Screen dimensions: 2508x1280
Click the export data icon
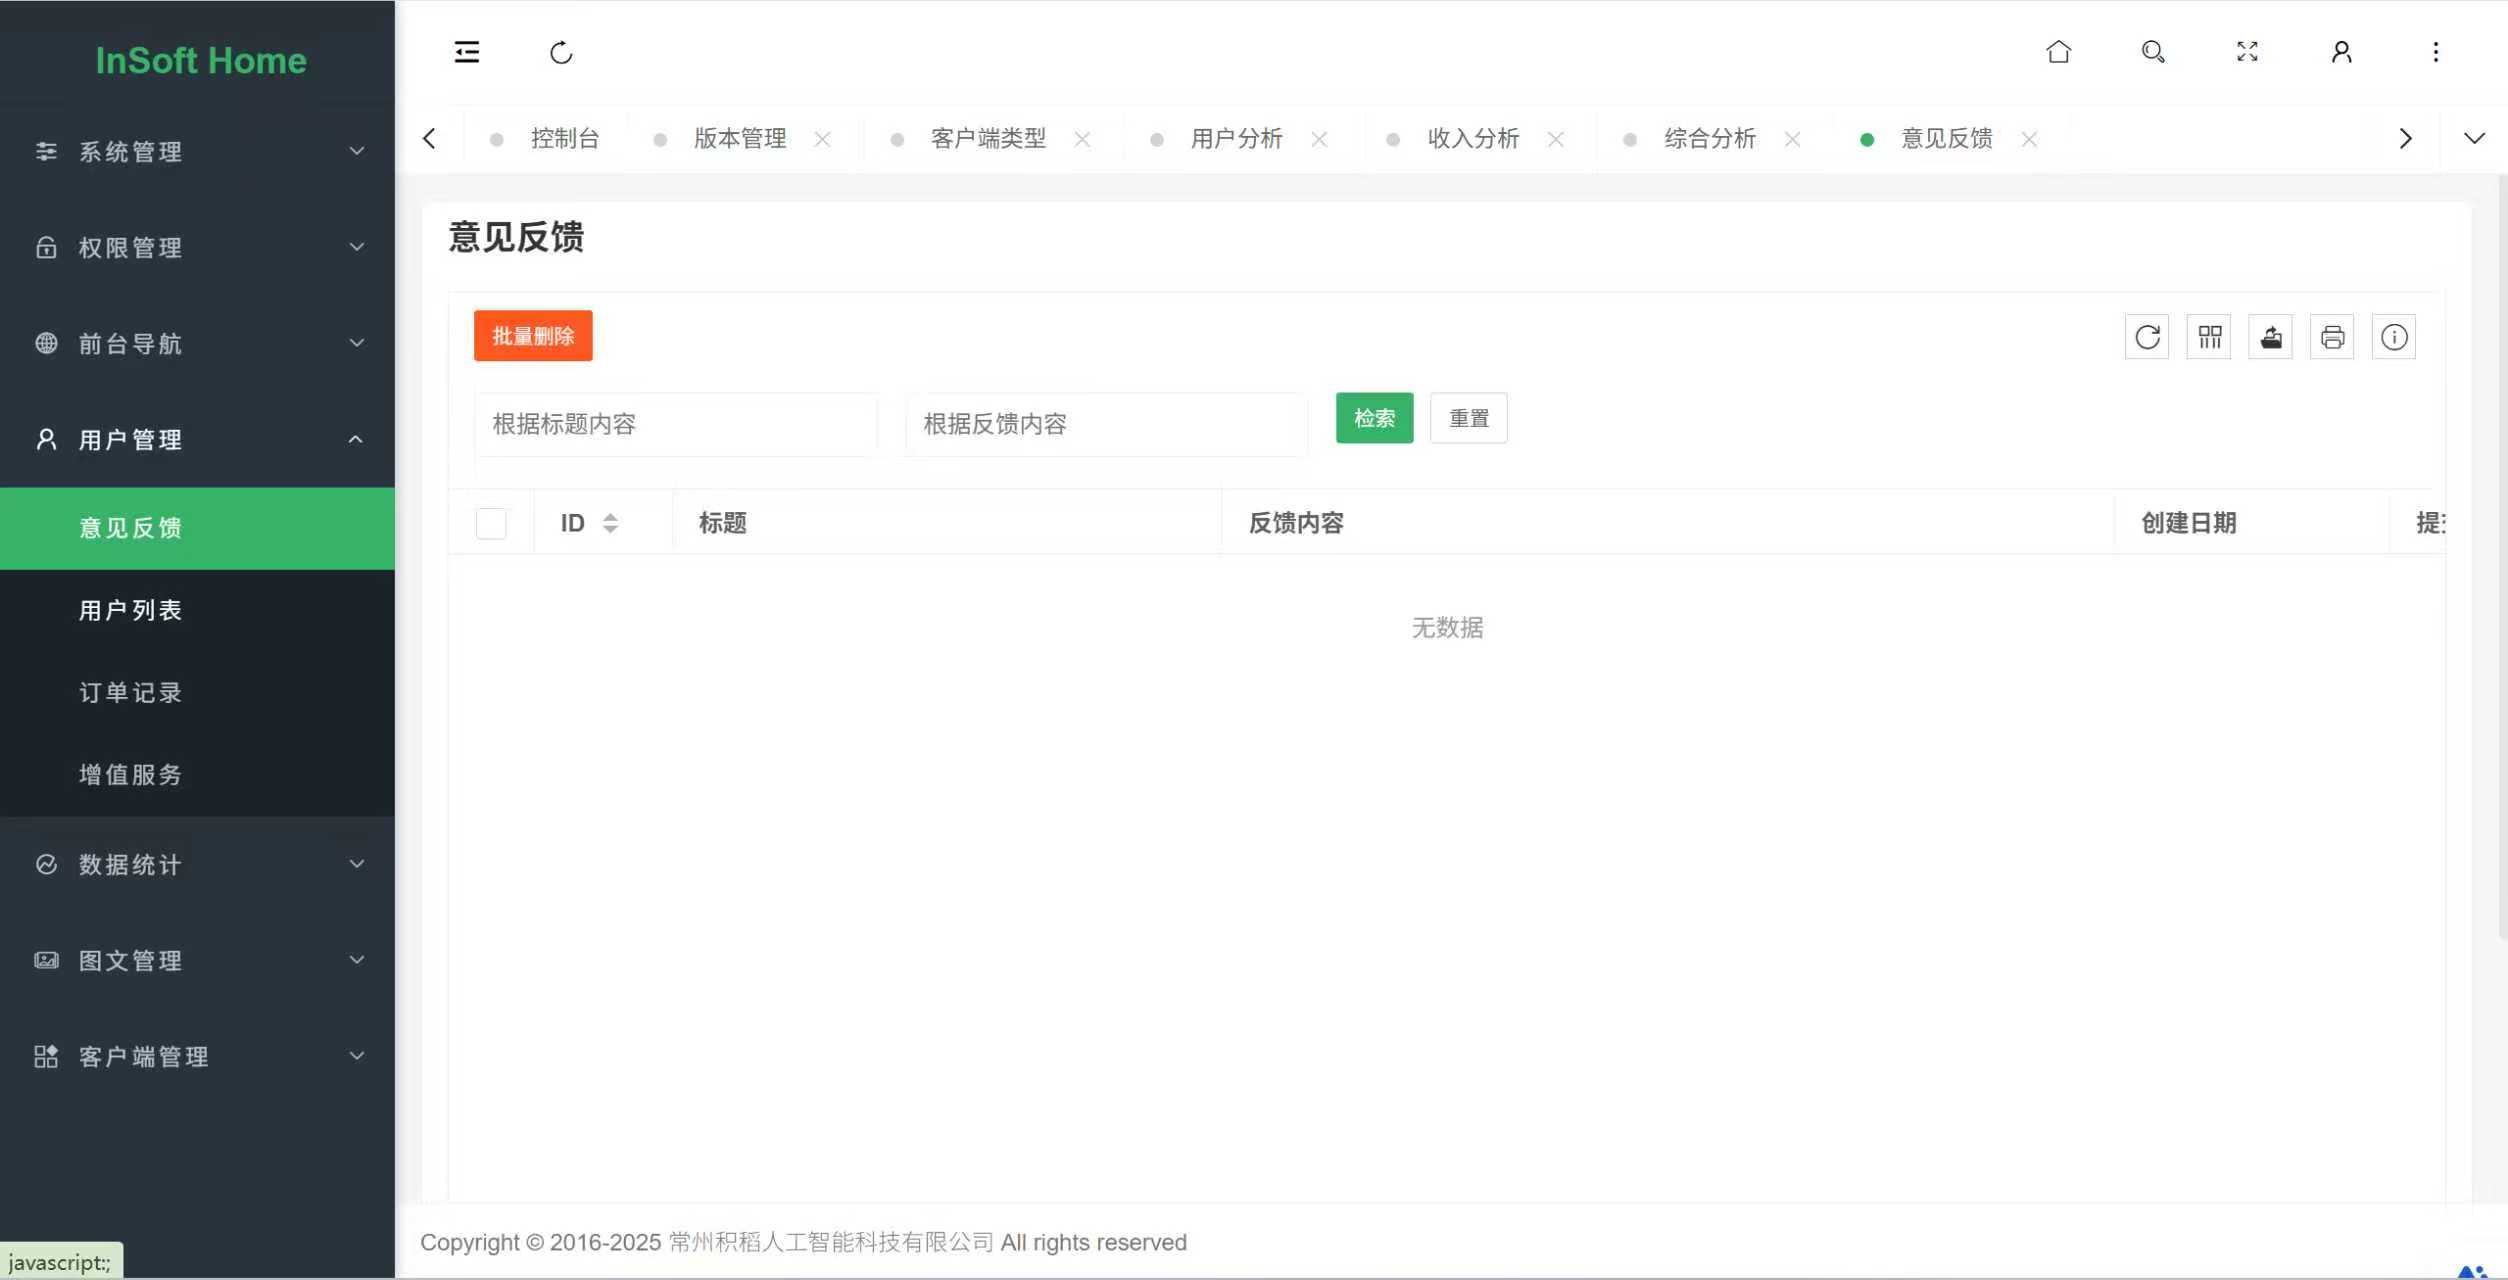click(2270, 337)
